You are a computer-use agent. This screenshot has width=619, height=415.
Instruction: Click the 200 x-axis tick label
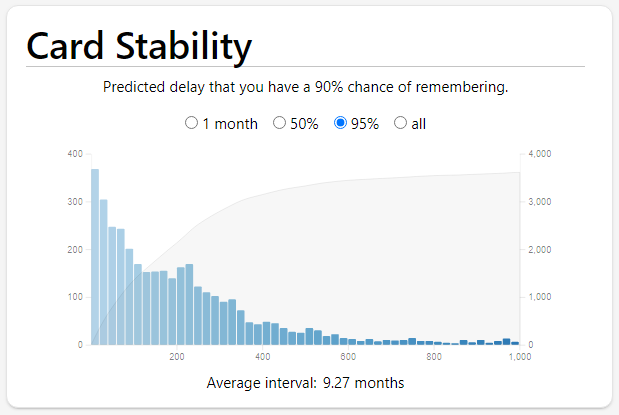(x=177, y=357)
